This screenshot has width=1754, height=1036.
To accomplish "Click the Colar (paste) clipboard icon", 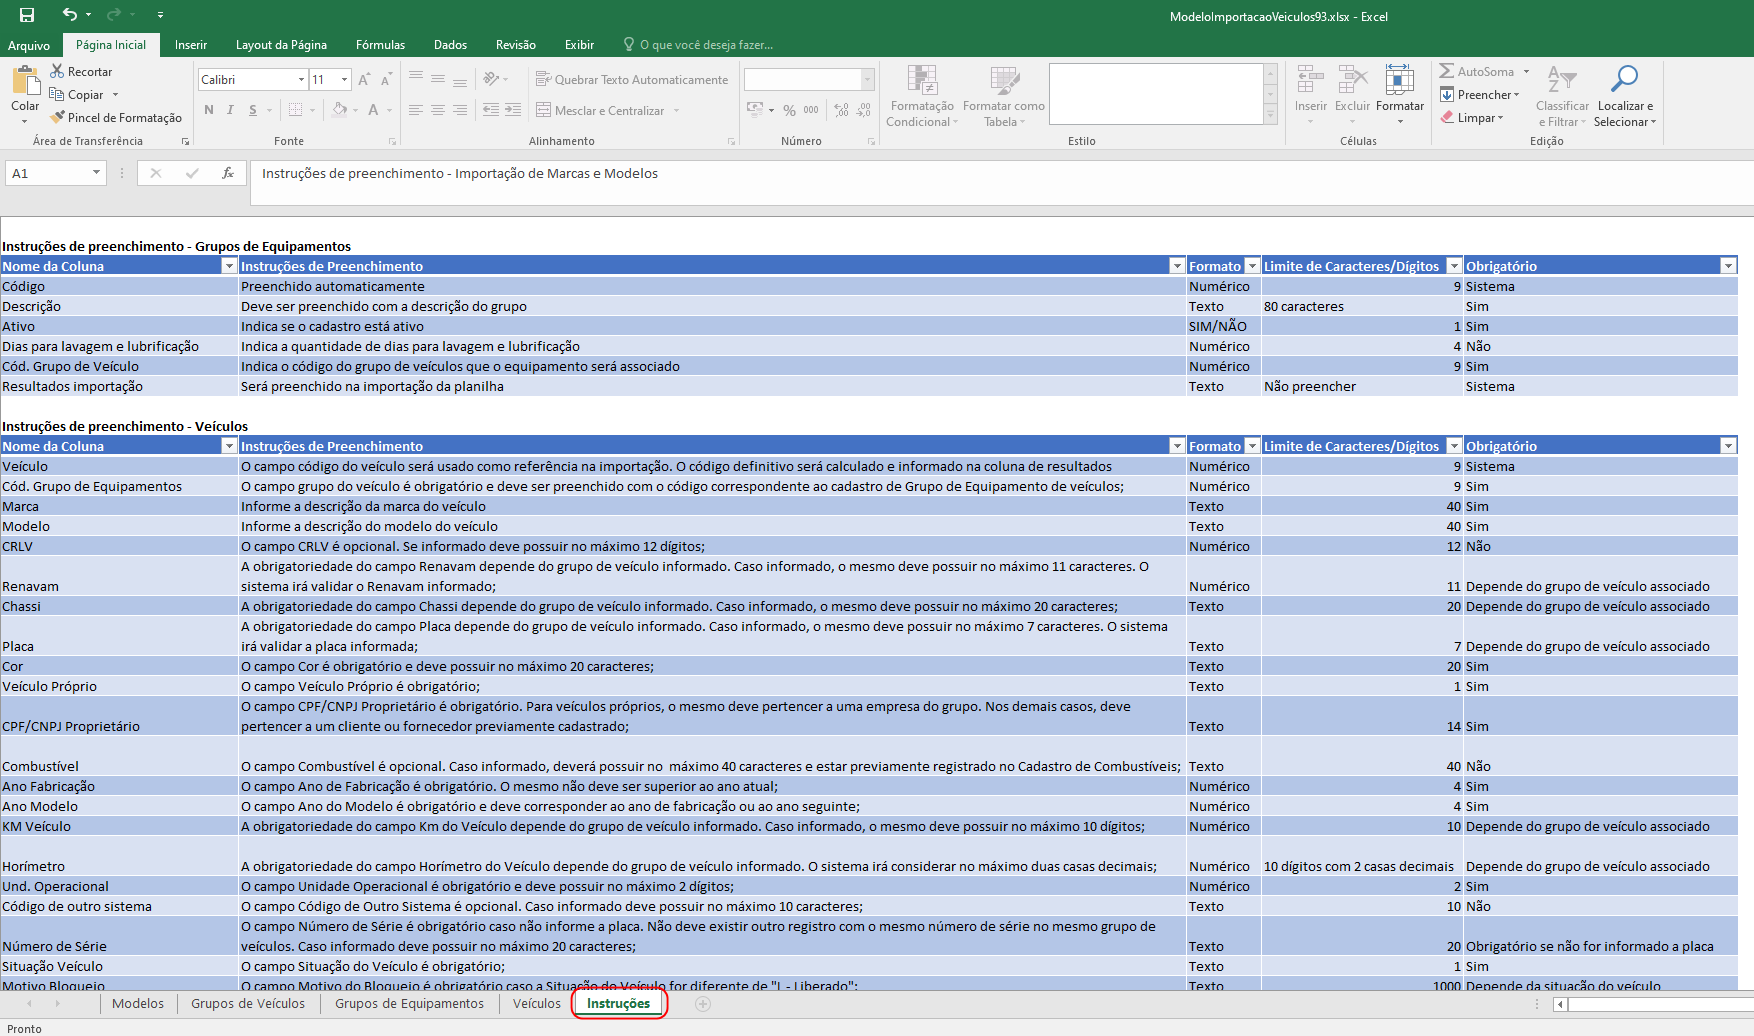I will 25,82.
